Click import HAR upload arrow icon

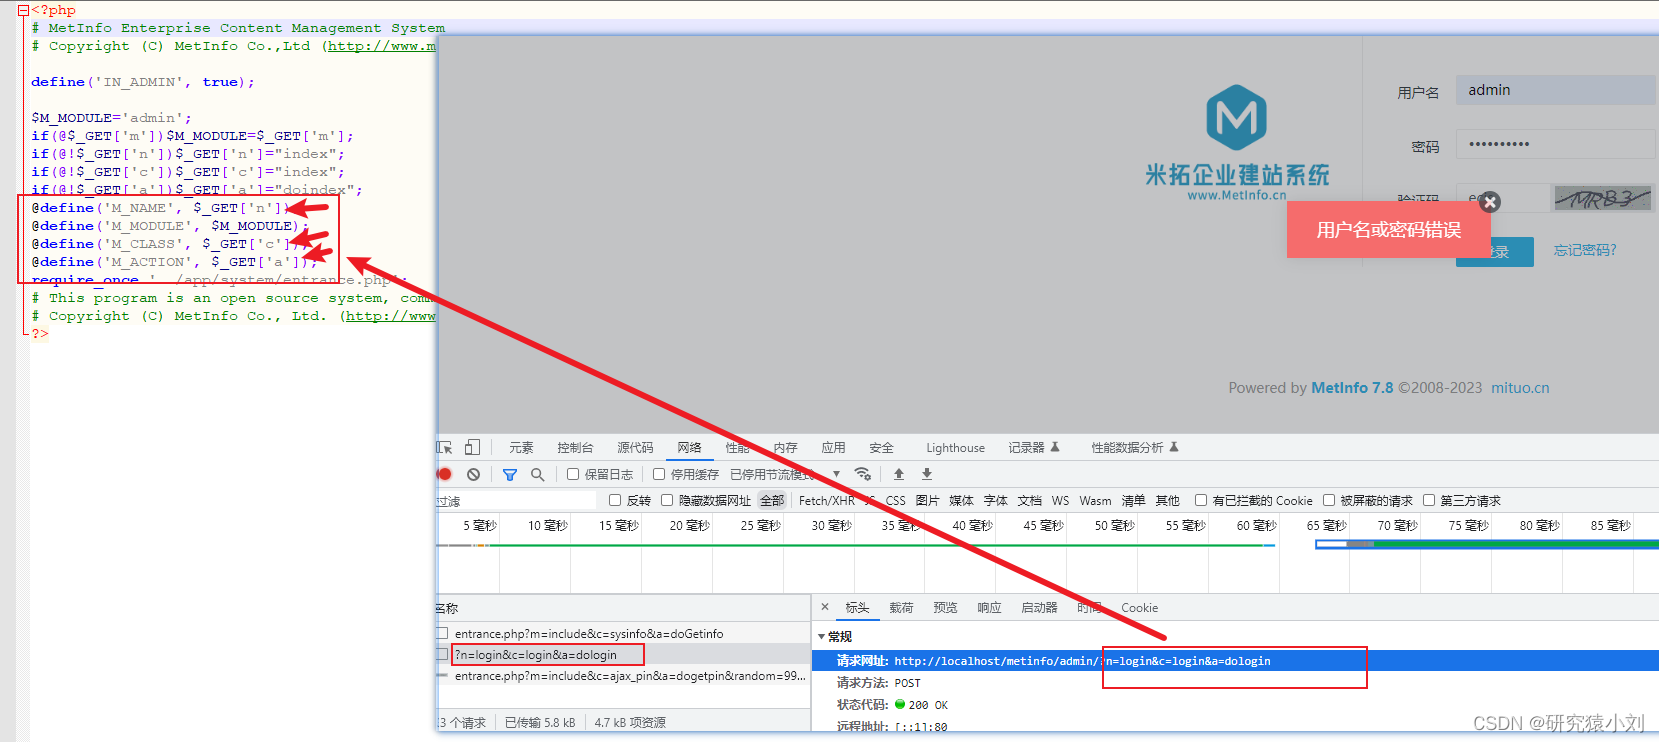click(x=899, y=474)
